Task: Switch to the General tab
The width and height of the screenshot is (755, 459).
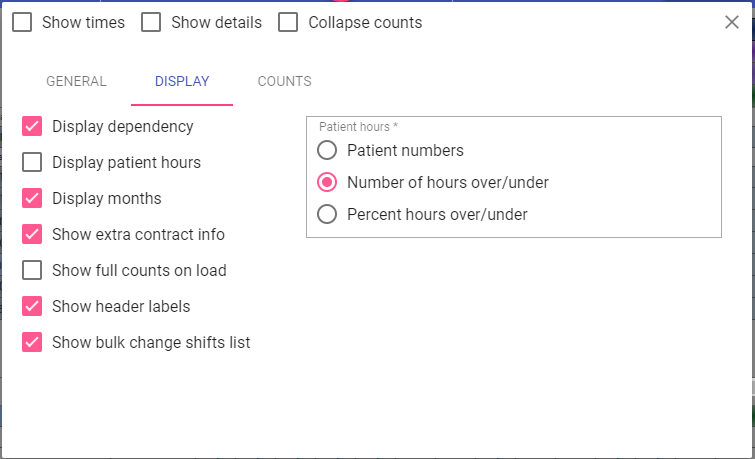Action: 76,82
